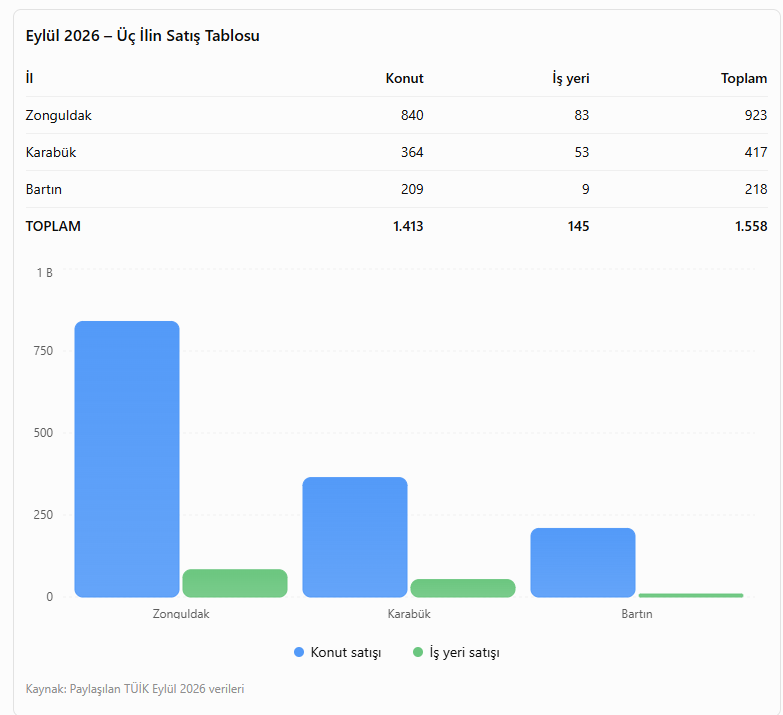Click Bartın total value 218
Screen dimensions: 783x715
756,189
